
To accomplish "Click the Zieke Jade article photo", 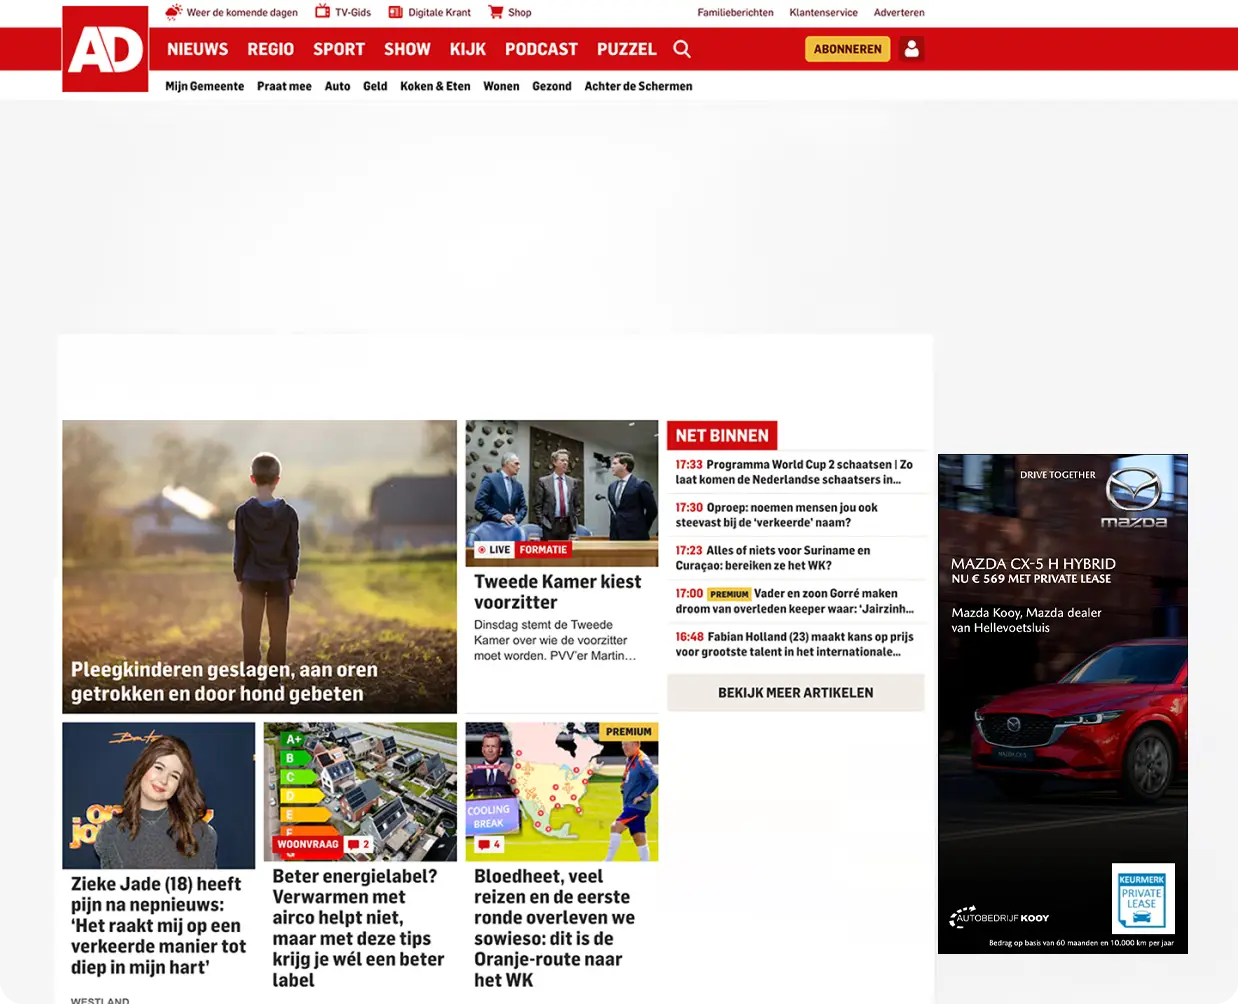I will 159,795.
